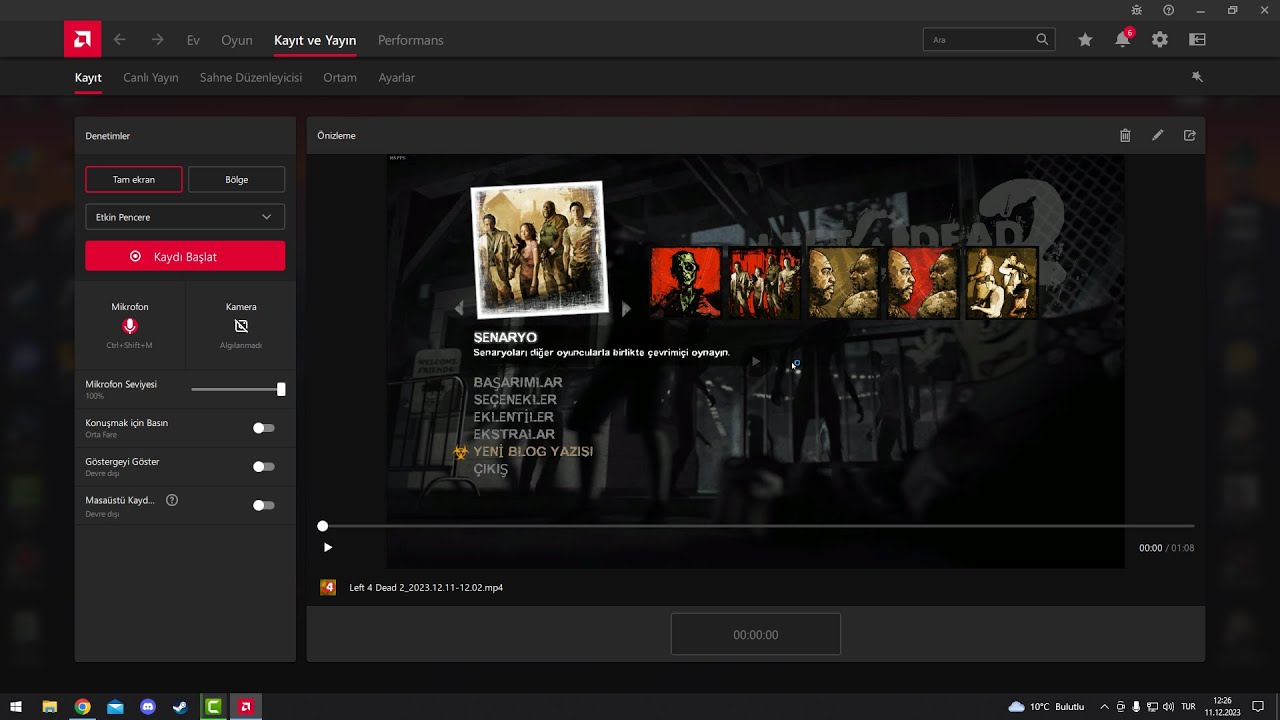Image resolution: width=1280 pixels, height=720 pixels.
Task: Open weather 10°C Bulutlu widget
Action: point(1046,707)
